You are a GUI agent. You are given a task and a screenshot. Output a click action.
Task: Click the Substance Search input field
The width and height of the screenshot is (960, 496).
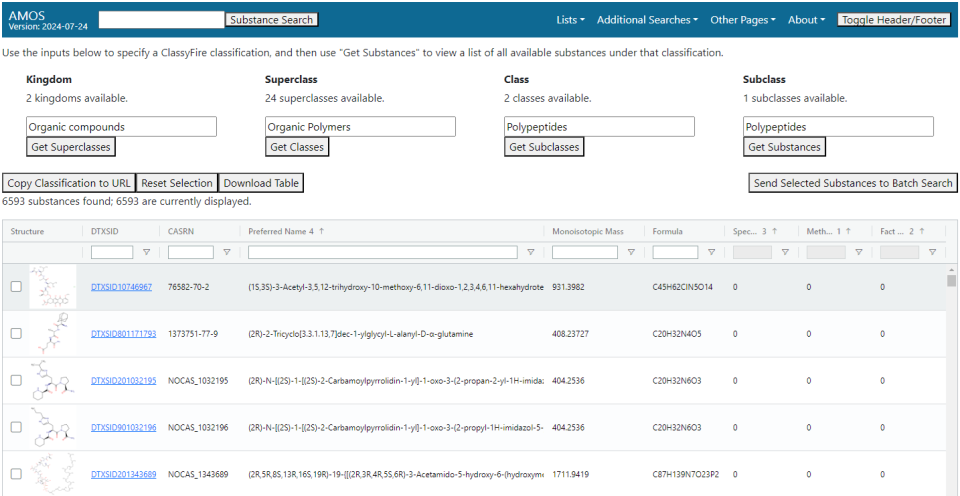click(161, 19)
